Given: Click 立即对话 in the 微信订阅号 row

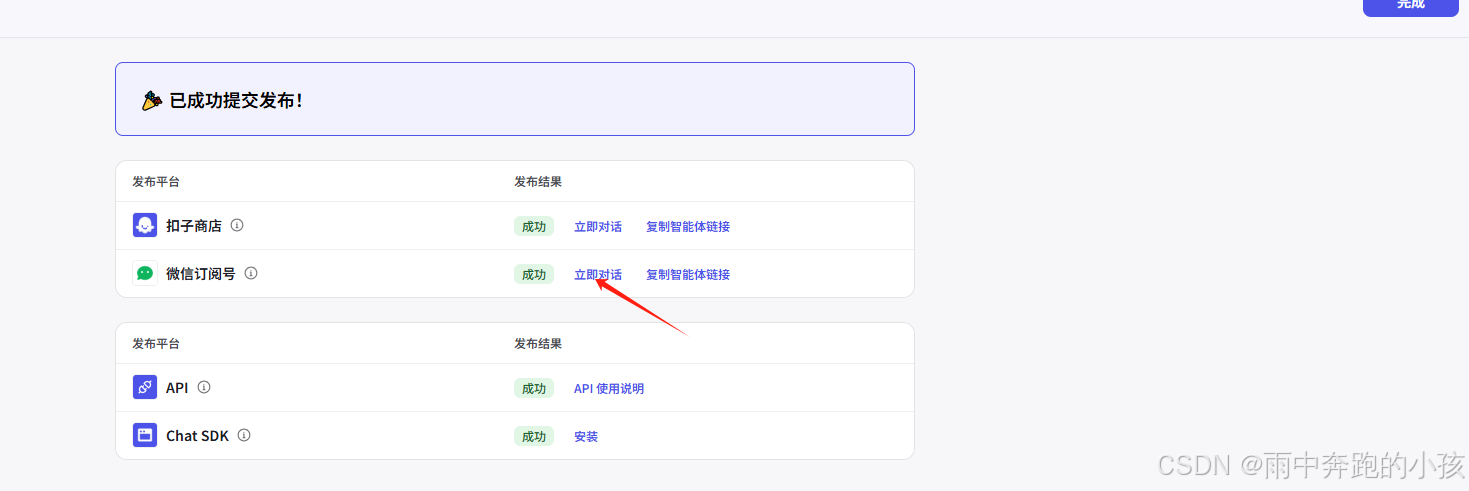Looking at the screenshot, I should click(598, 275).
